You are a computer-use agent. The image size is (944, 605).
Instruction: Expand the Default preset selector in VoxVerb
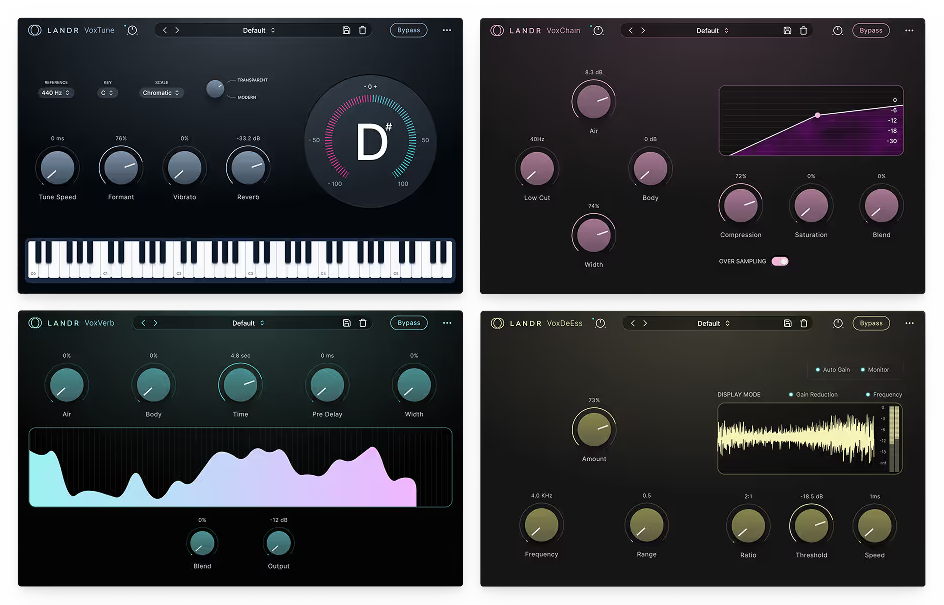[x=248, y=323]
